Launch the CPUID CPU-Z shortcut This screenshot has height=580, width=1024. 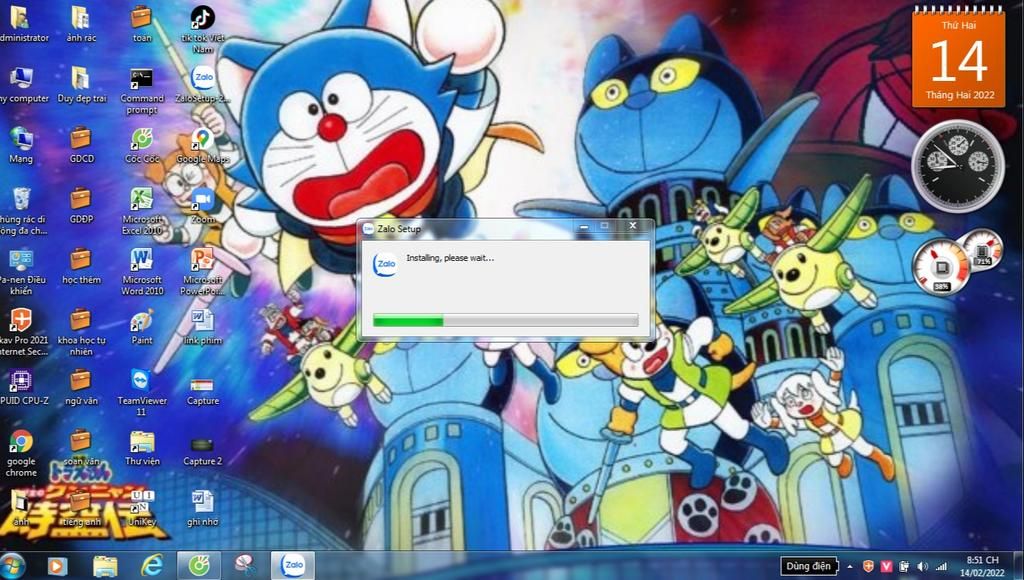(x=22, y=387)
